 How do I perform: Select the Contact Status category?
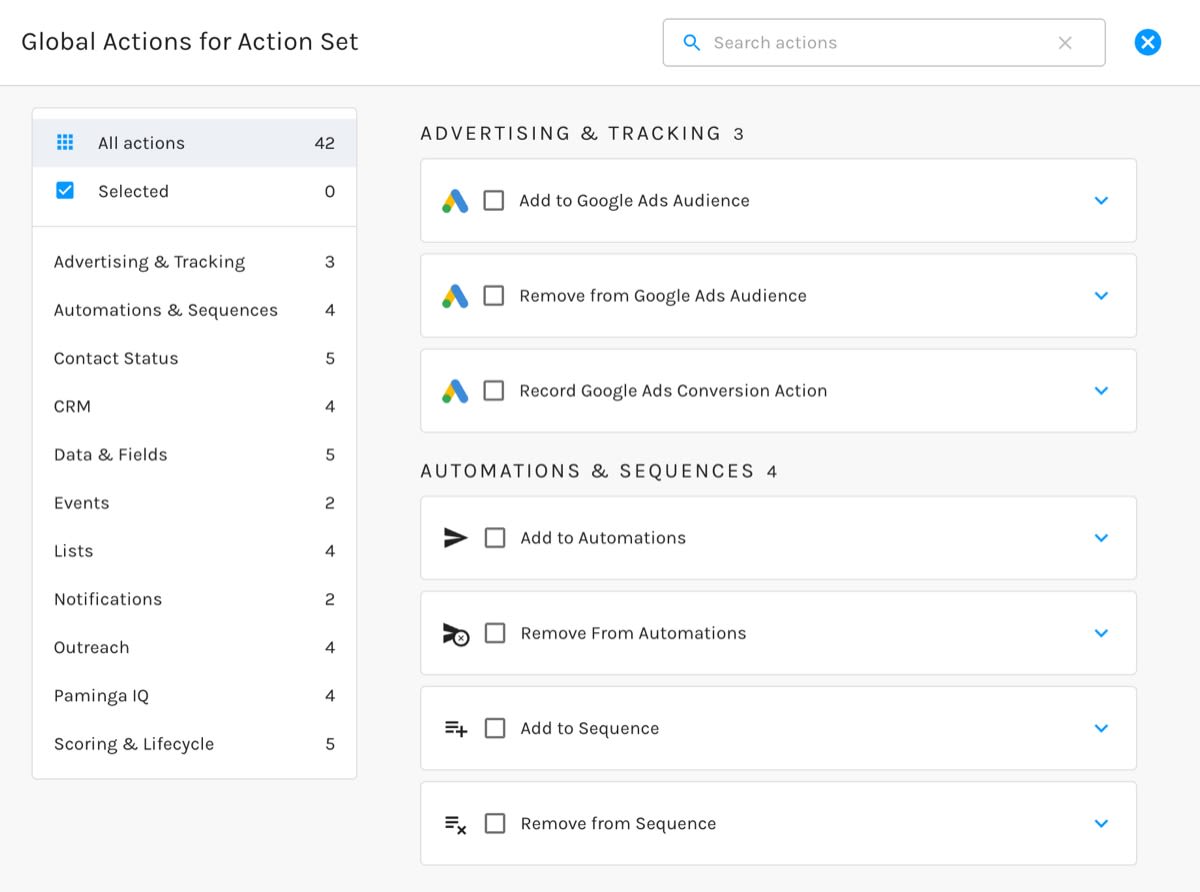(195, 358)
